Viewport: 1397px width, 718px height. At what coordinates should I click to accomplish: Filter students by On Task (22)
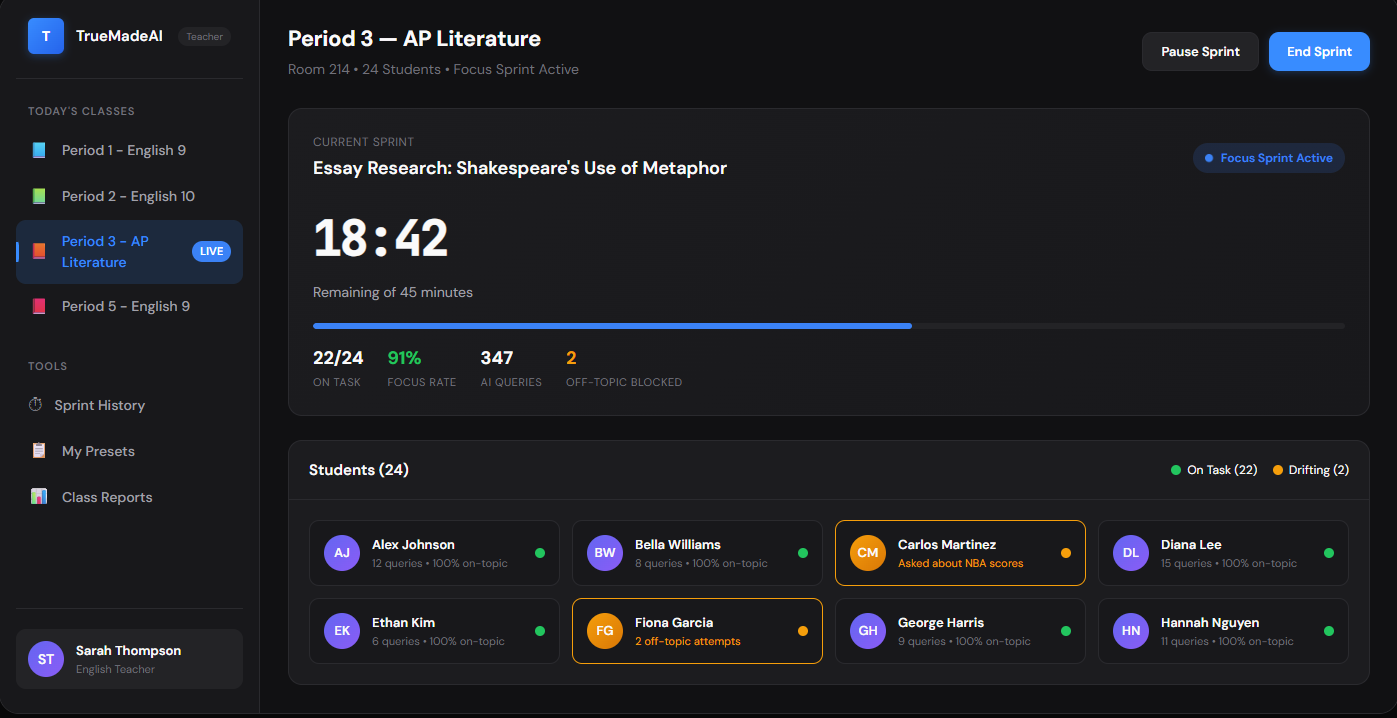coord(1214,470)
